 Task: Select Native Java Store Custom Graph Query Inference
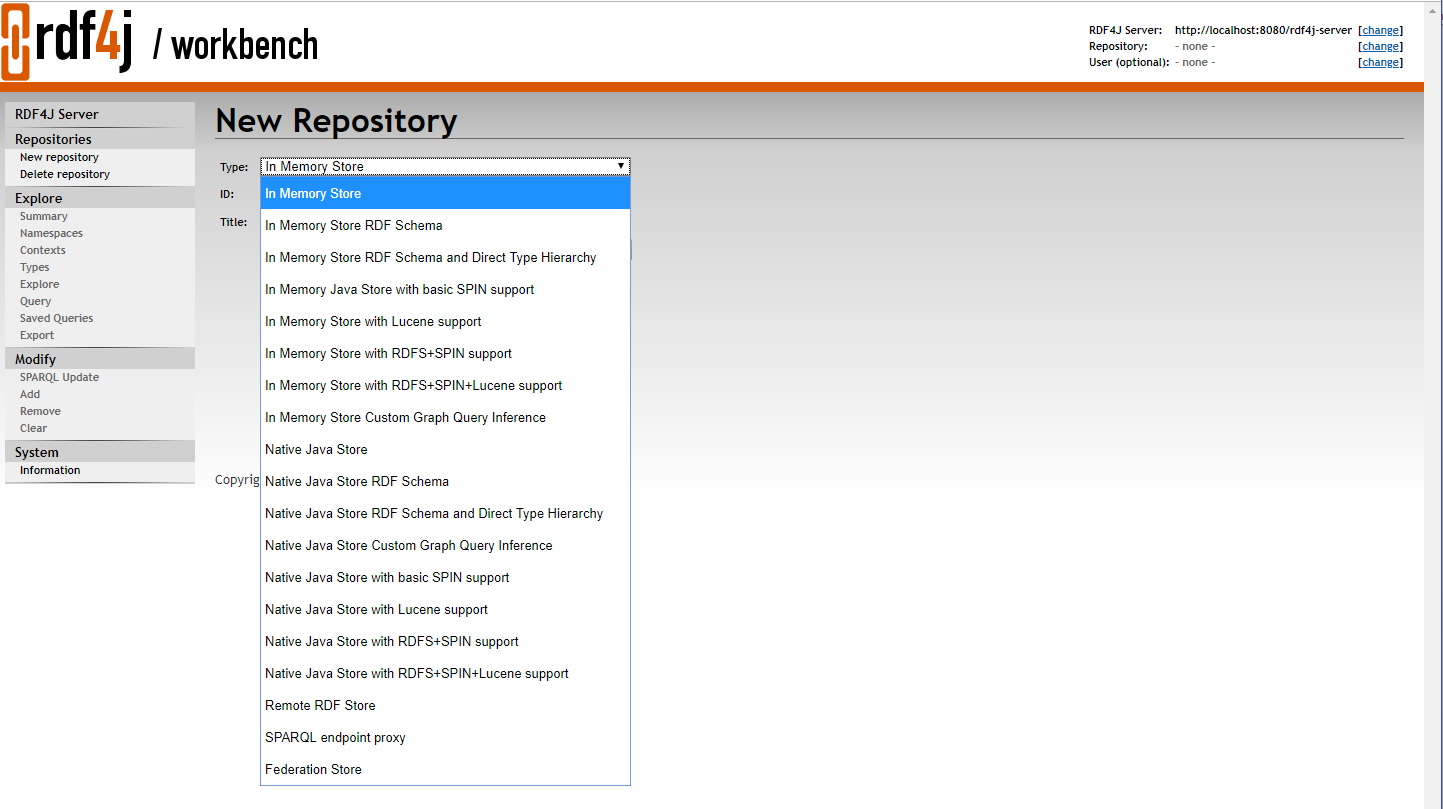tap(445, 545)
